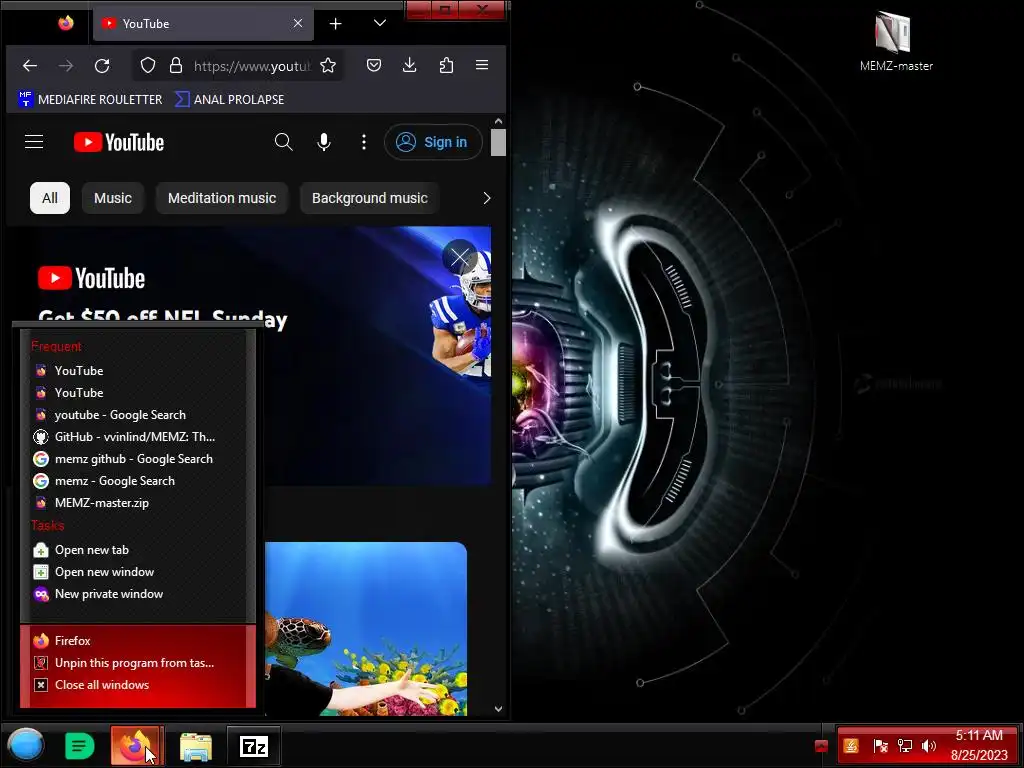Click the orange Java update tray icon
1024x768 pixels.
[851, 746]
